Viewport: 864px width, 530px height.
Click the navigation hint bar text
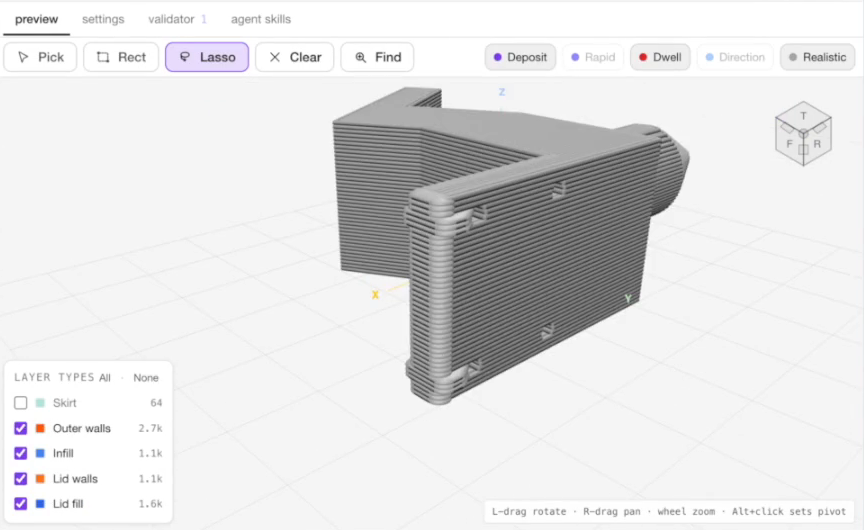point(668,511)
